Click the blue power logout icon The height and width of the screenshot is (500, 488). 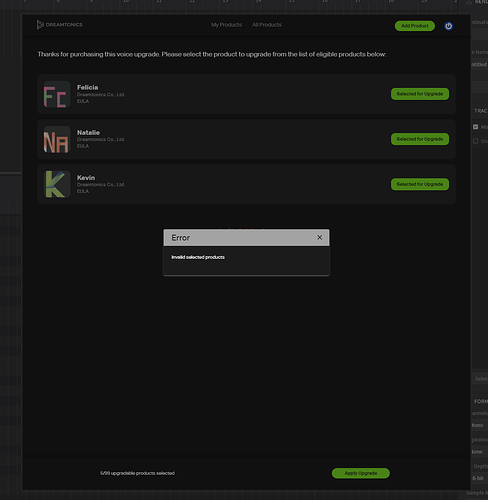pos(448,26)
